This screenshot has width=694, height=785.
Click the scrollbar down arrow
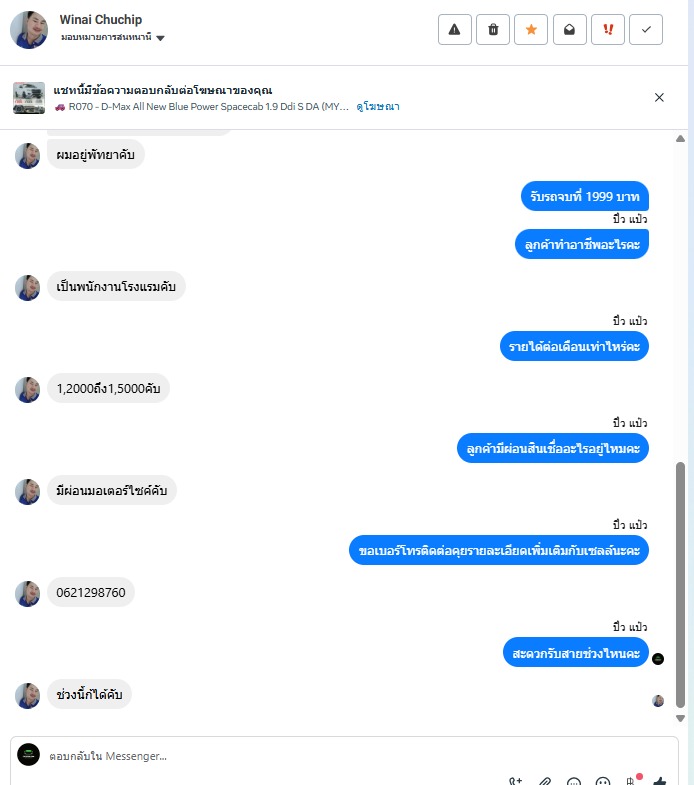tap(681, 718)
